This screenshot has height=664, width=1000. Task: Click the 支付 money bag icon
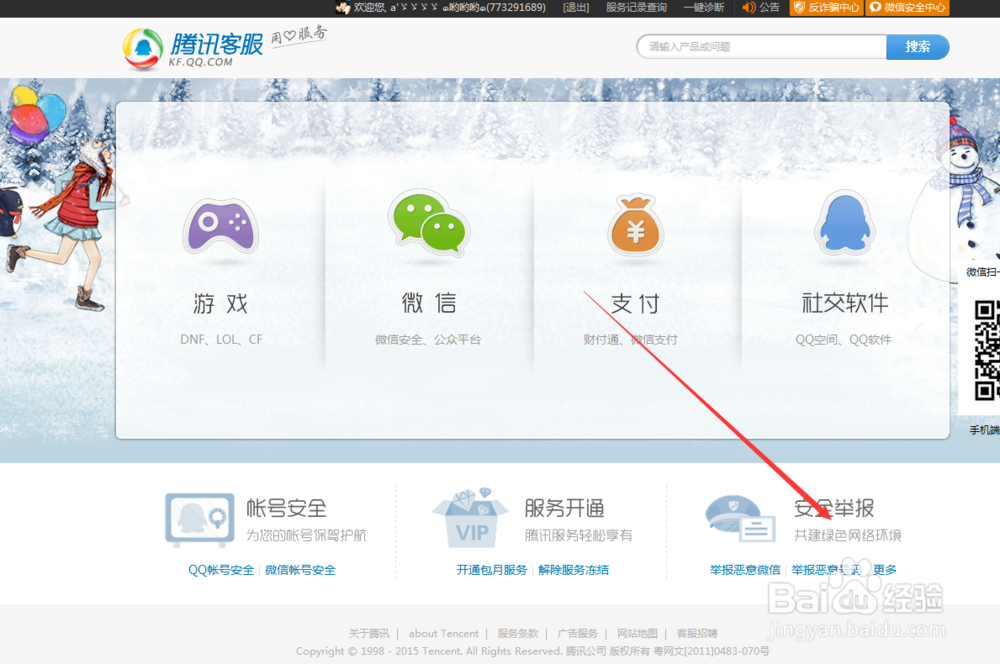636,224
